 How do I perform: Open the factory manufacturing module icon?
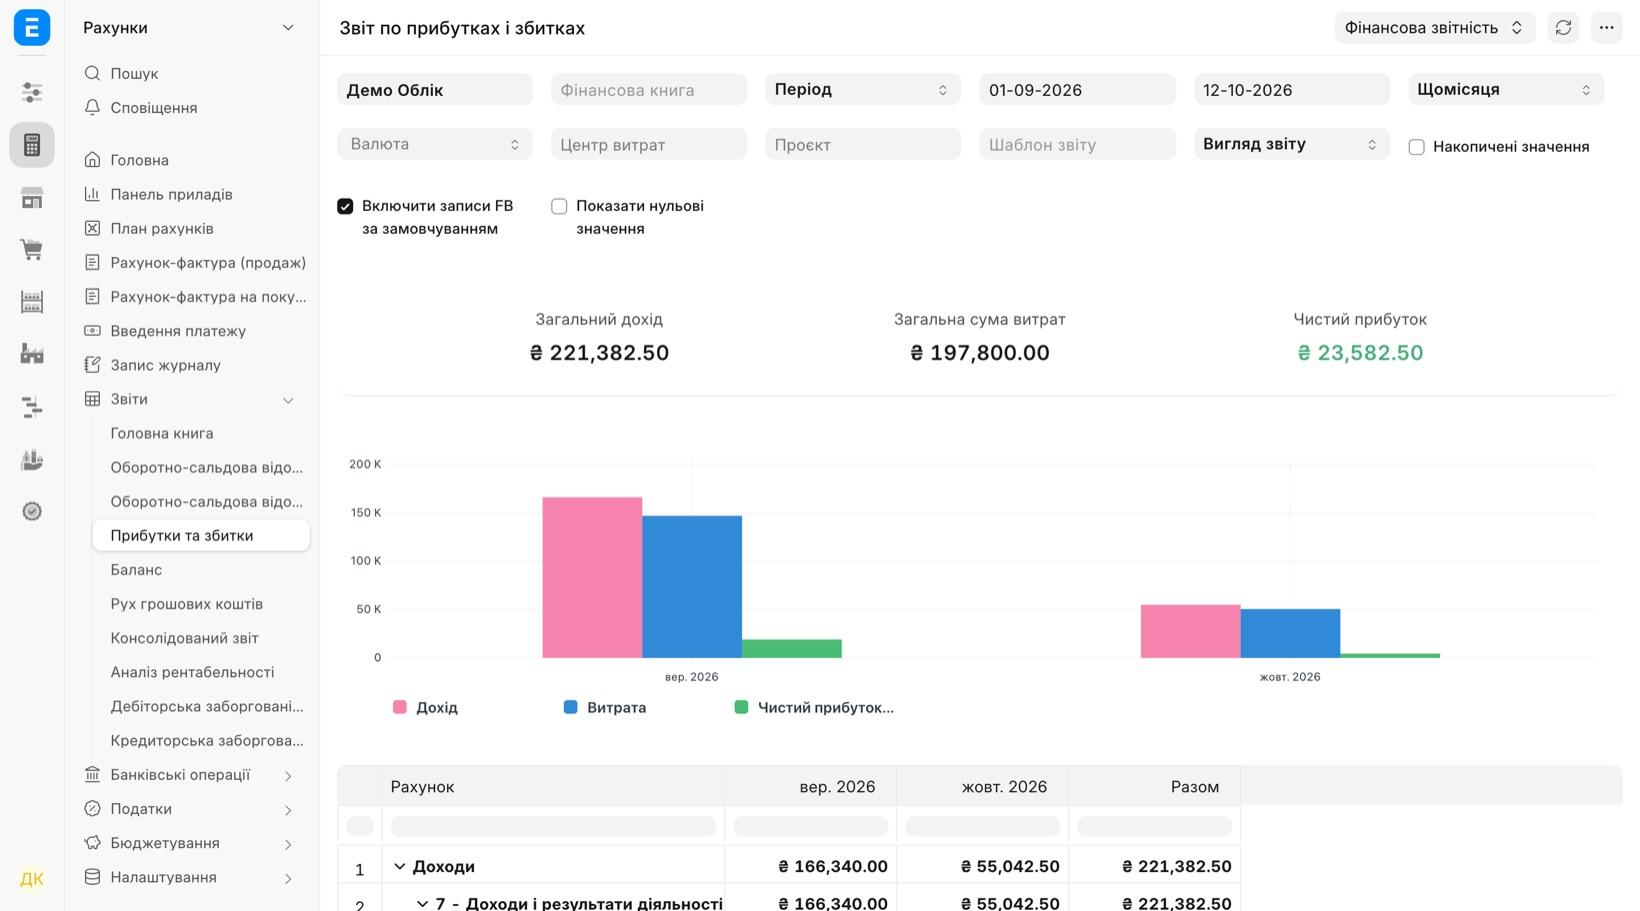click(32, 353)
